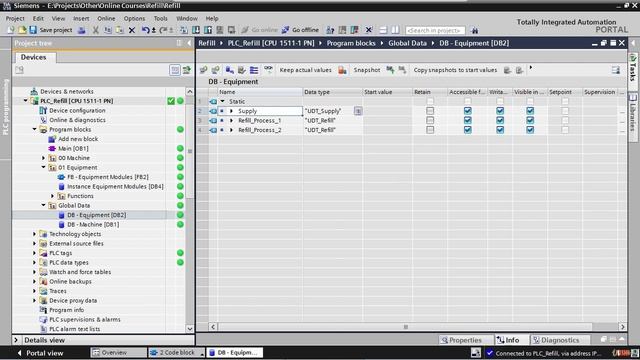Image resolution: width=640 pixels, height=360 pixels.
Task: Toggle Writable checkbox for Refill_Process_2
Action: pyautogui.click(x=500, y=130)
